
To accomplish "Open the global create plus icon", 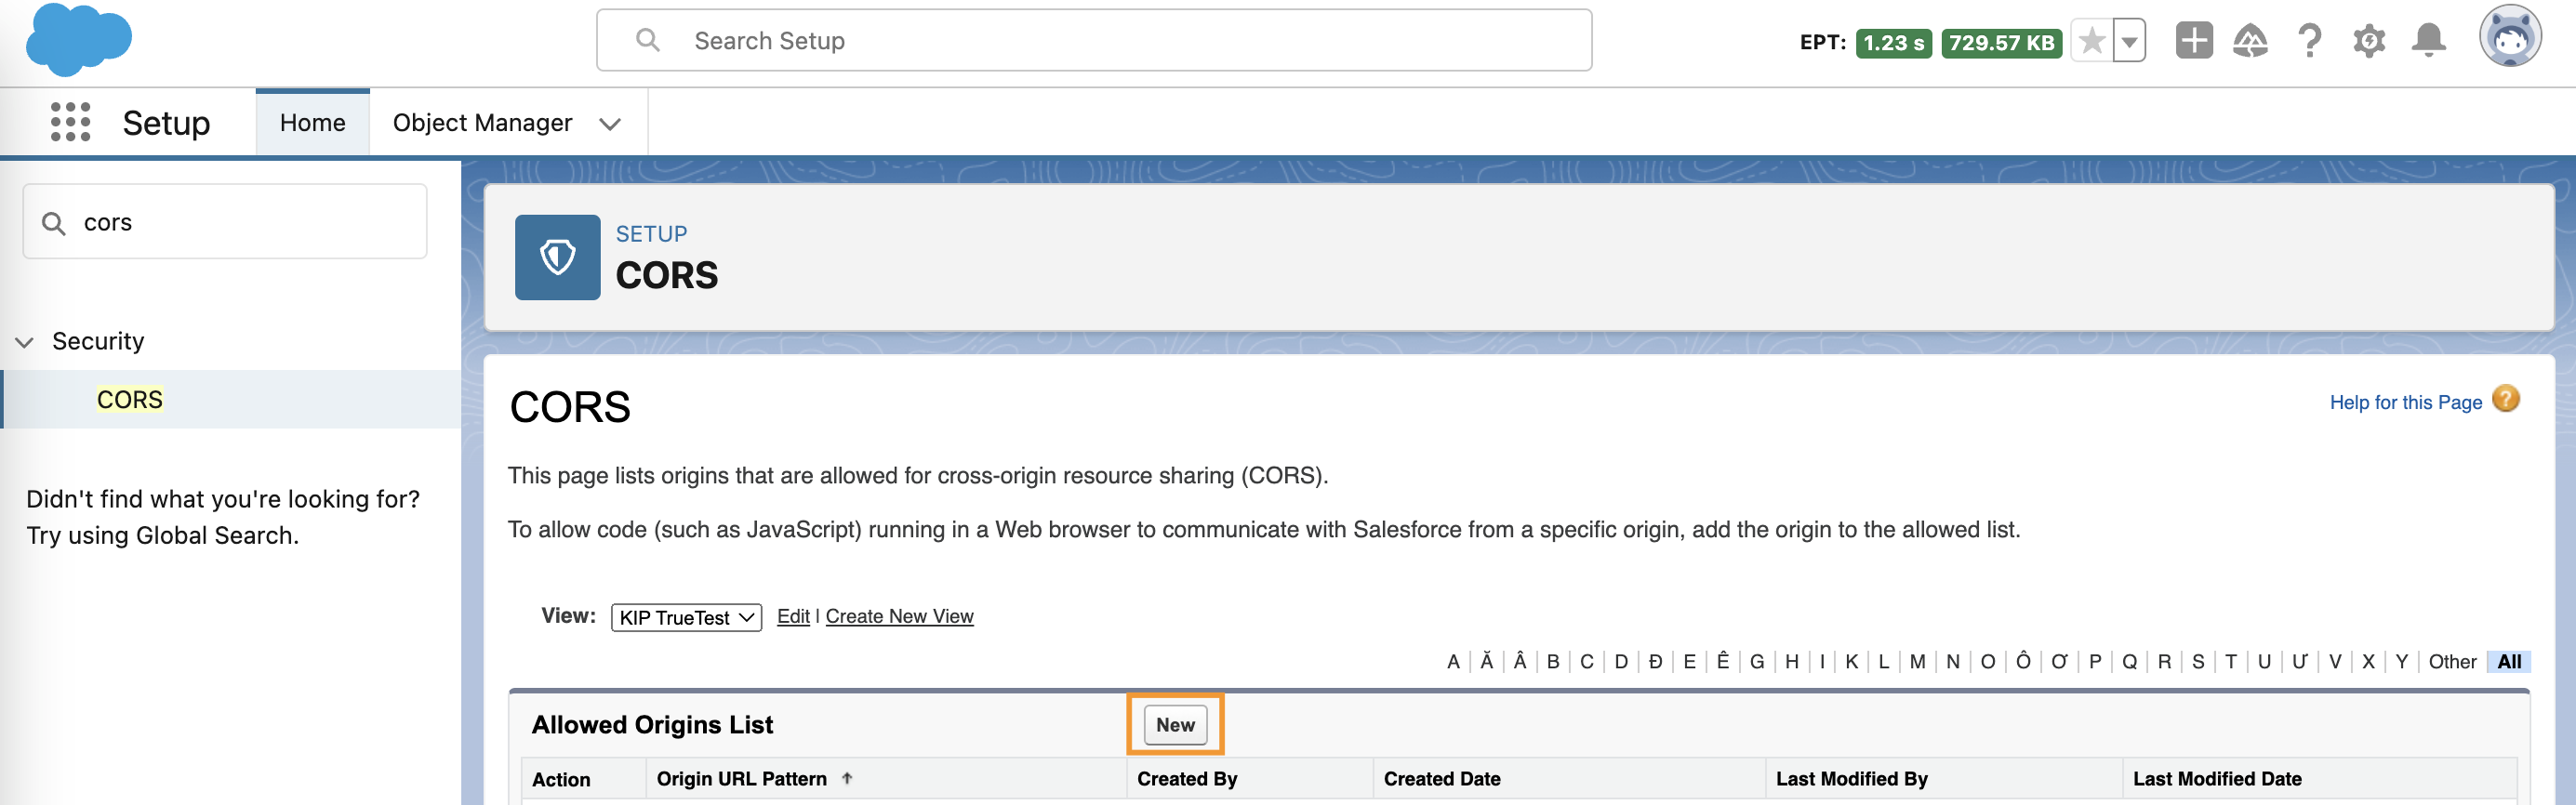I will click(2194, 41).
